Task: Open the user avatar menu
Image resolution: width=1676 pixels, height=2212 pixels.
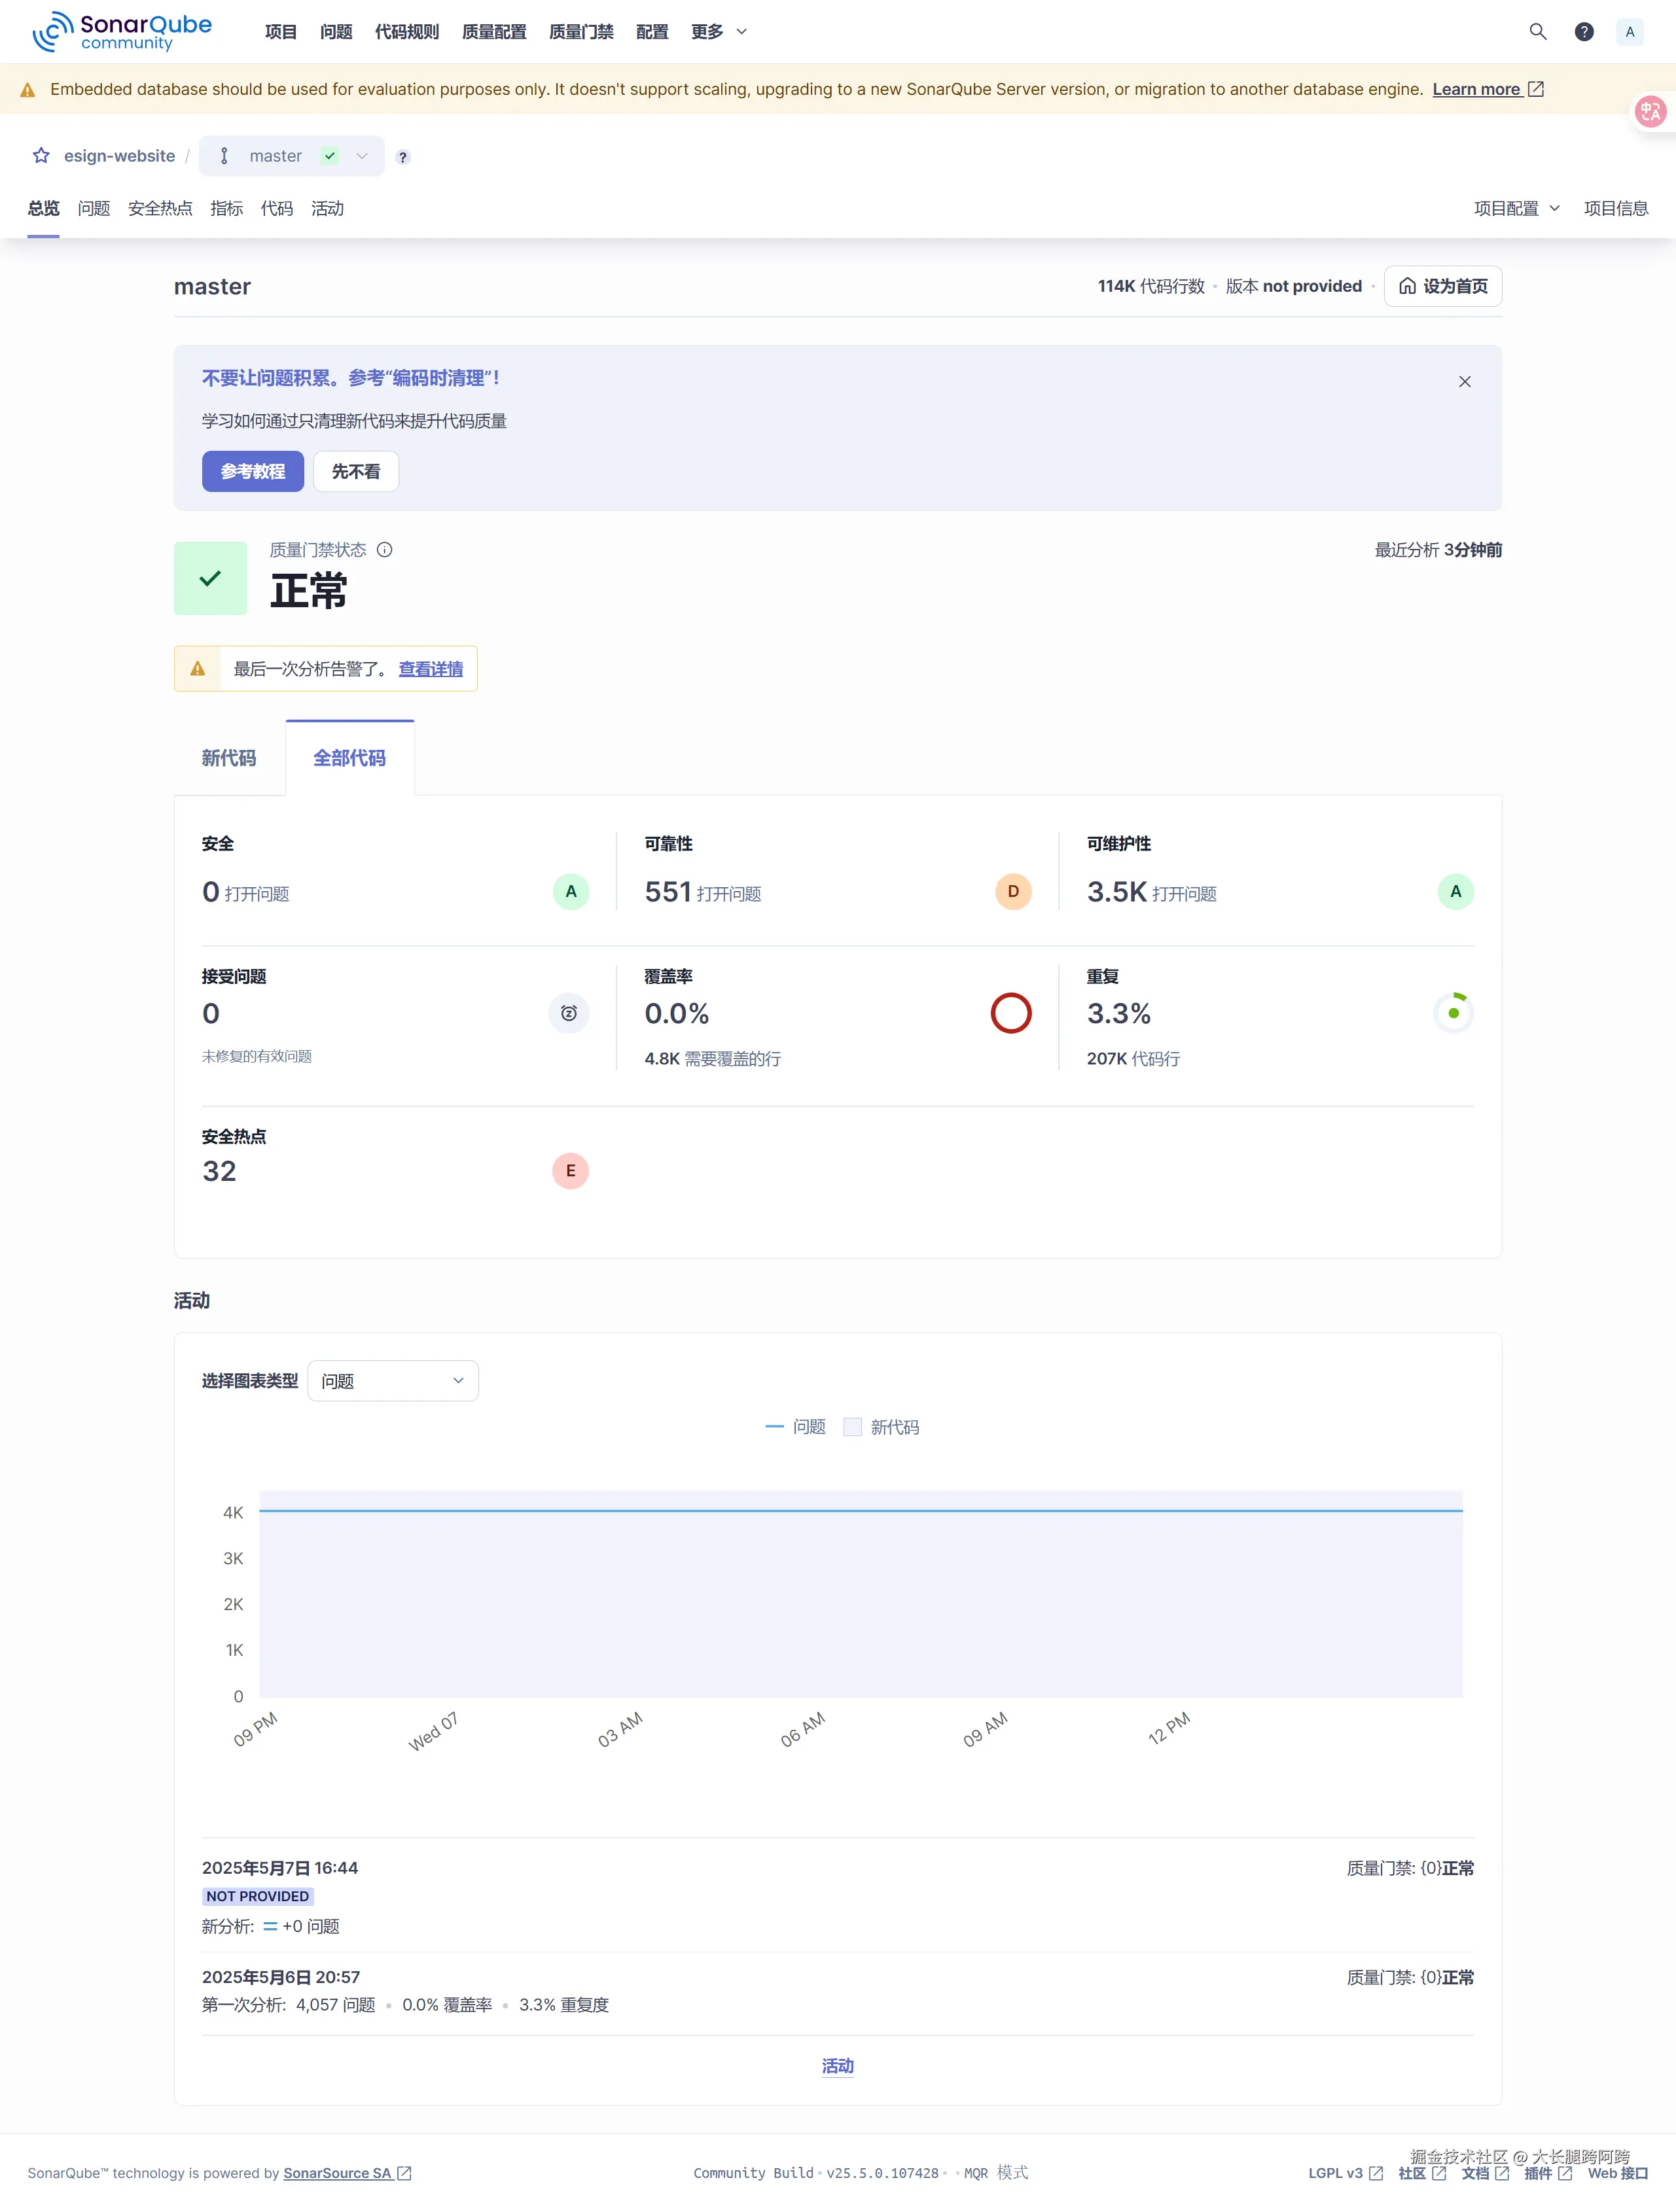Action: coord(1629,31)
